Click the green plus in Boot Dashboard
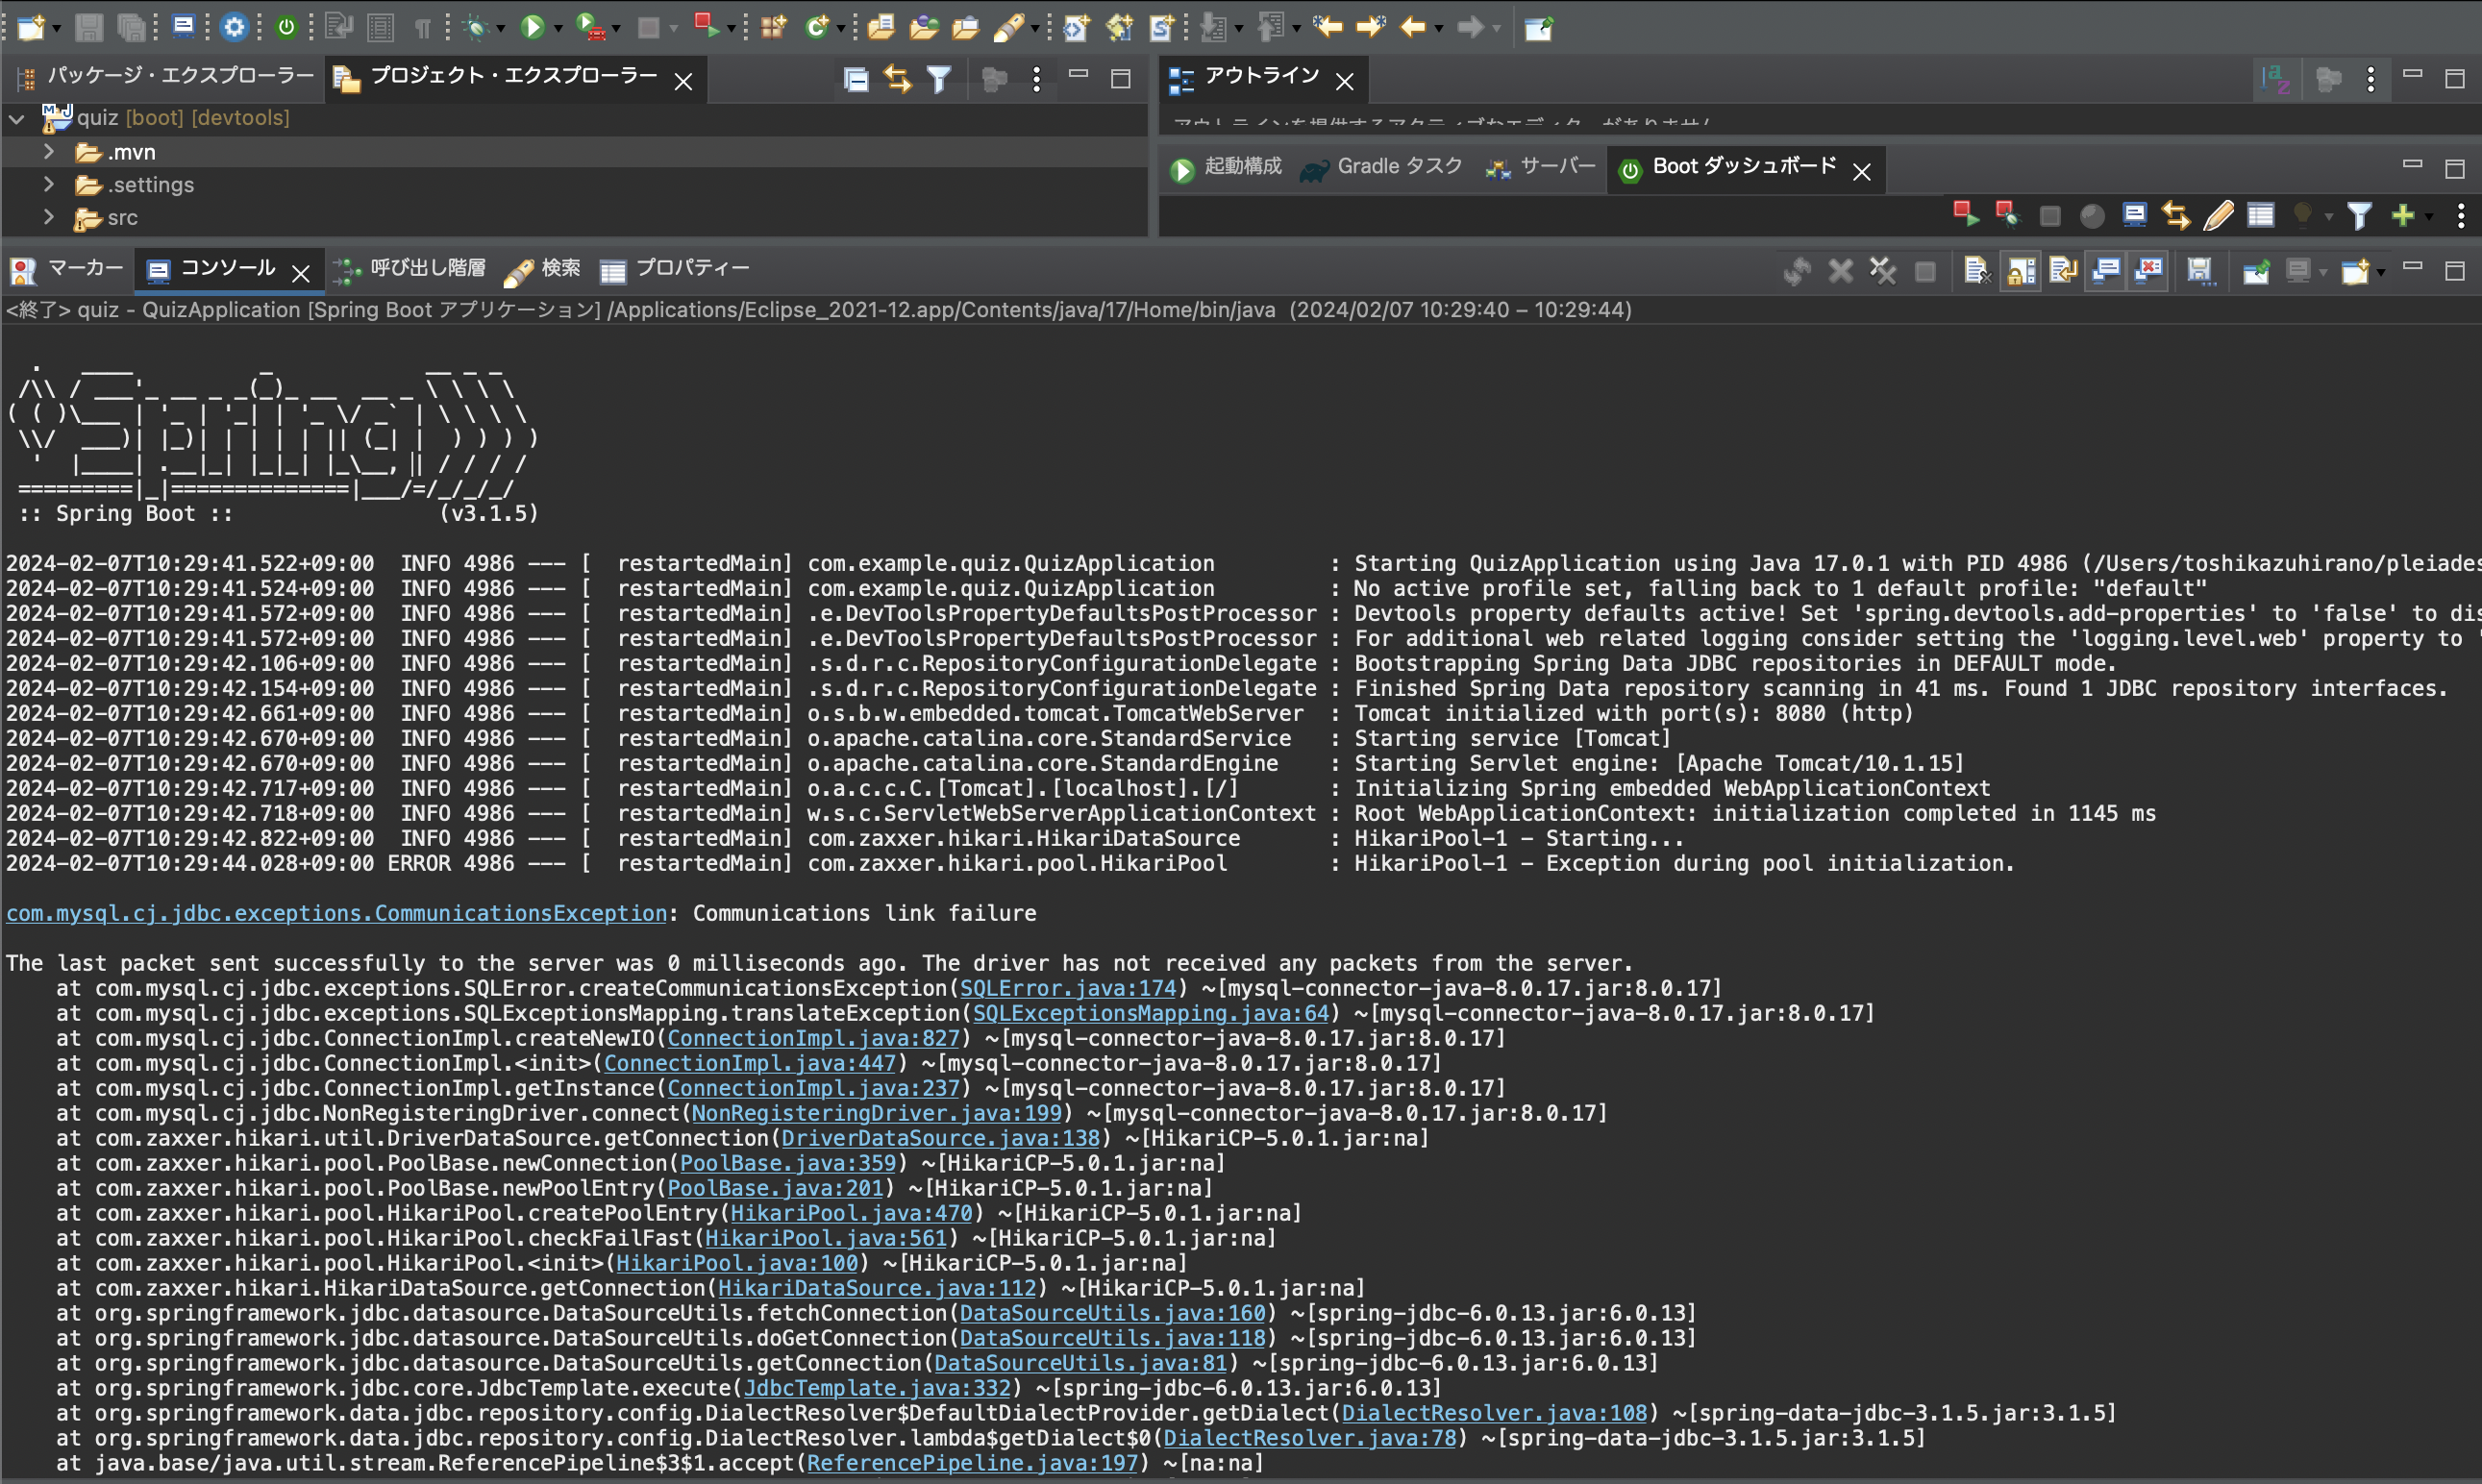Image resolution: width=2482 pixels, height=1484 pixels. [x=2402, y=215]
